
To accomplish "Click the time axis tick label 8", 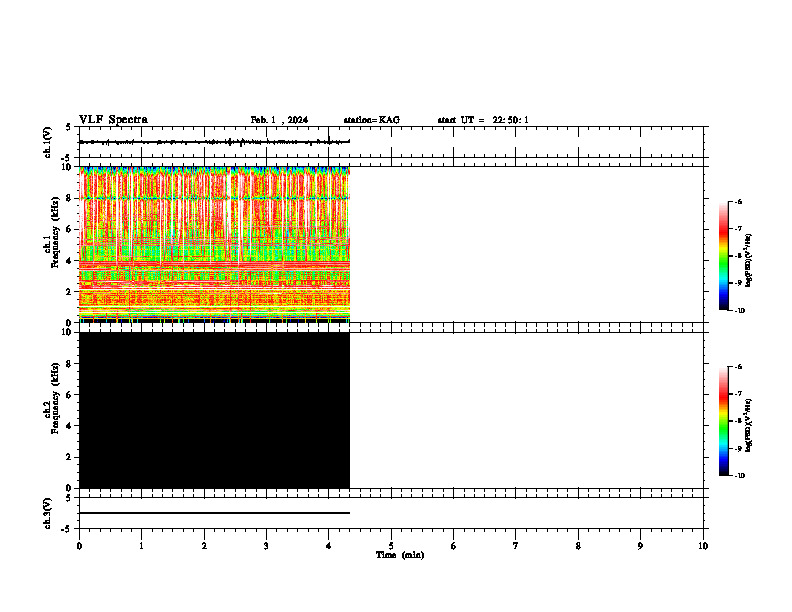I will (x=578, y=546).
